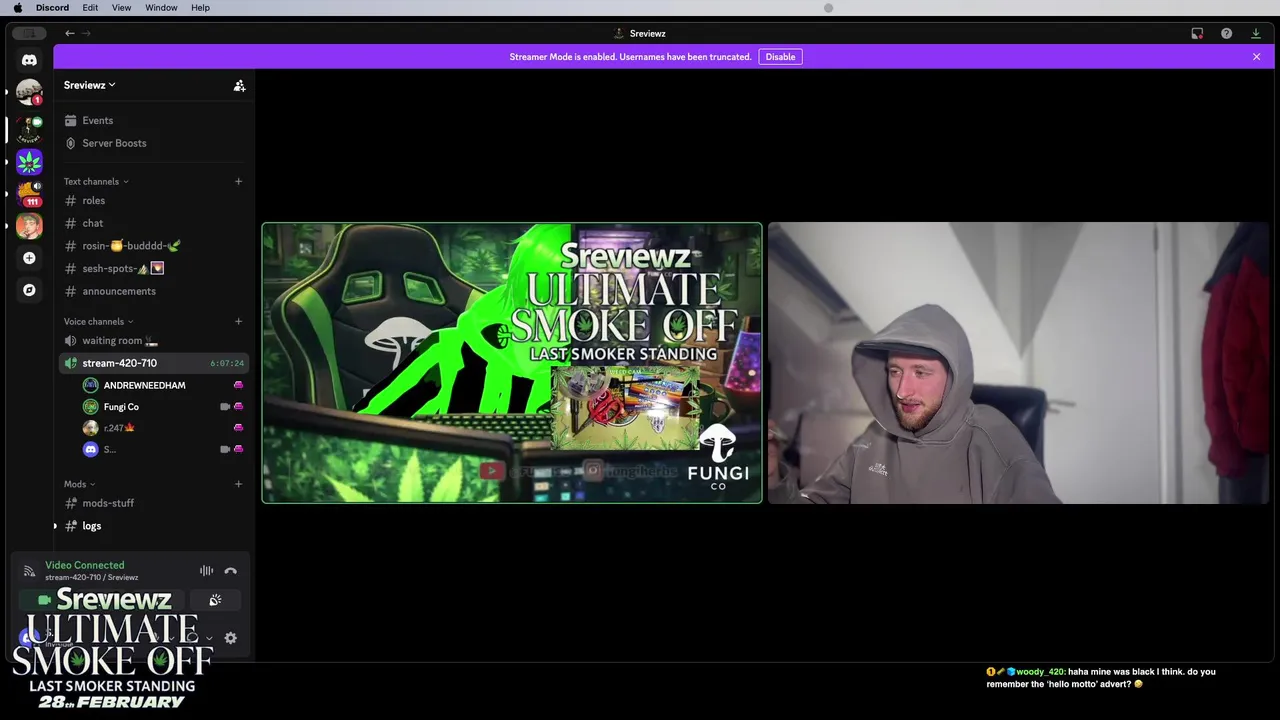This screenshot has width=1280, height=720.
Task: Click the invite people icon beside Sreviewz
Action: coord(239,86)
